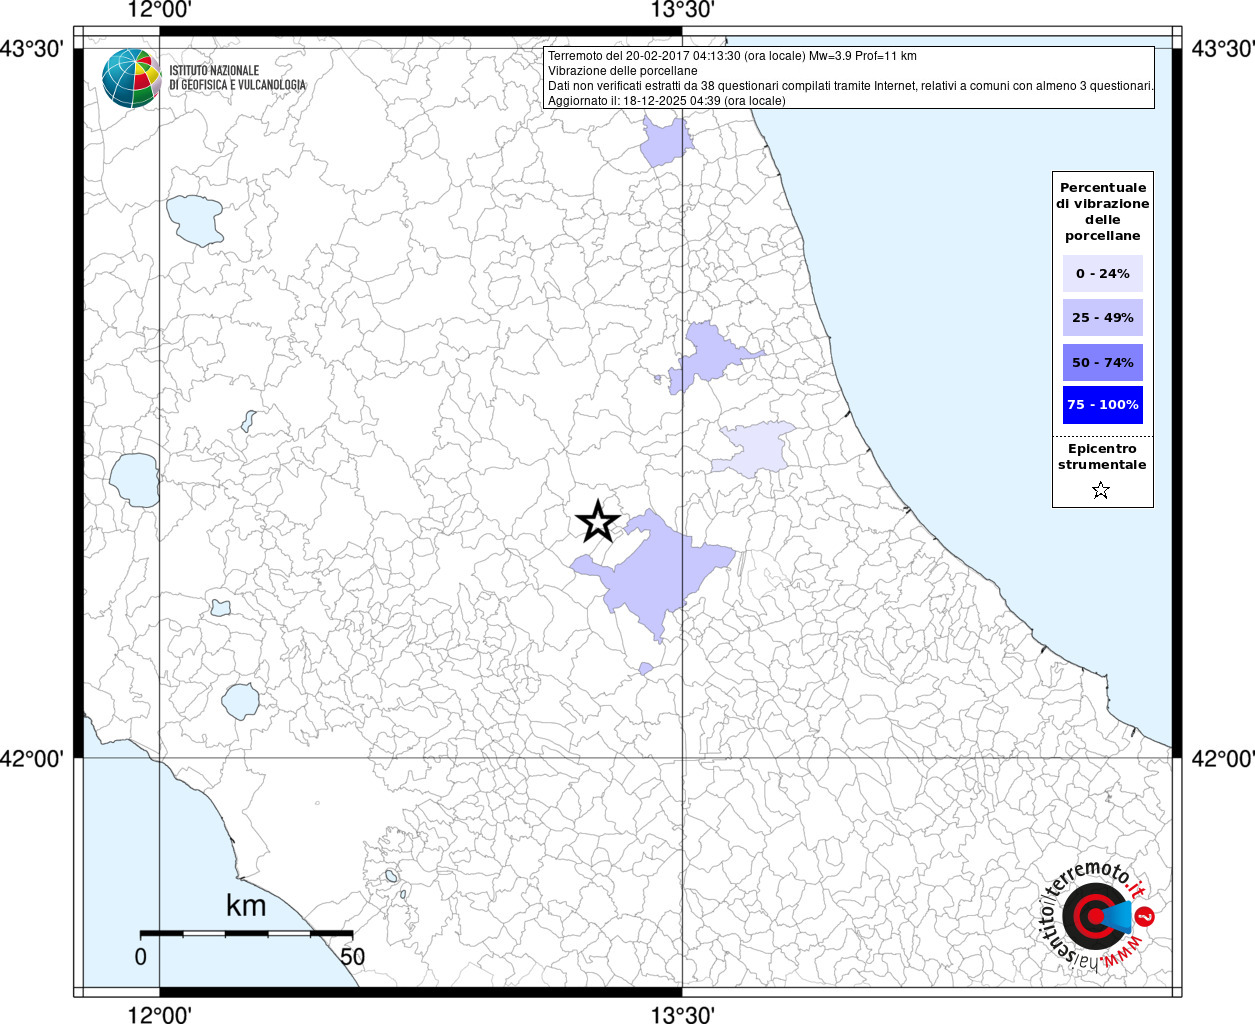Screen dimensions: 1255x1024
Task: Click the top 13°30' longitude label
Action: pyautogui.click(x=683, y=11)
